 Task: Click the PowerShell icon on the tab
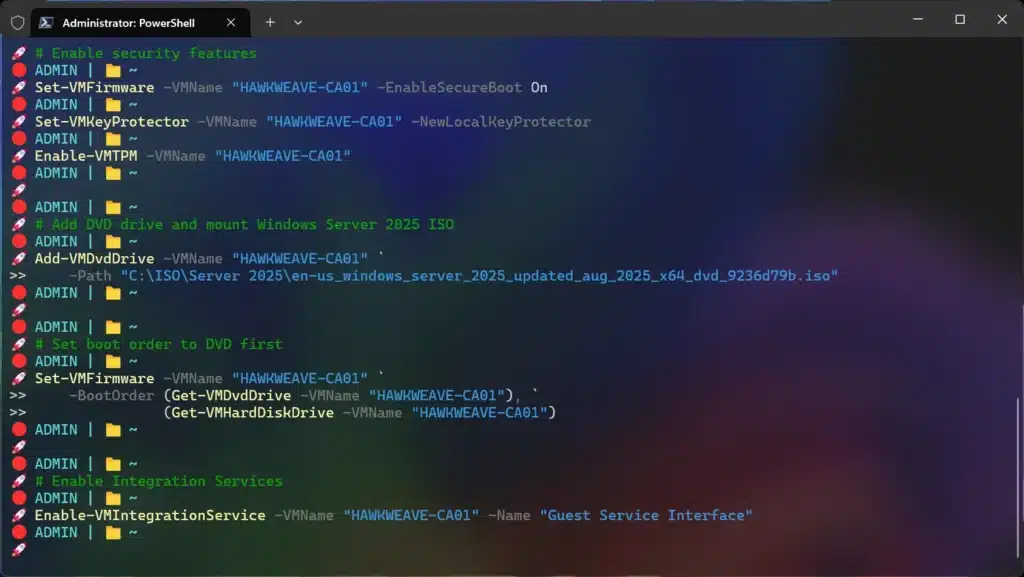(x=46, y=21)
